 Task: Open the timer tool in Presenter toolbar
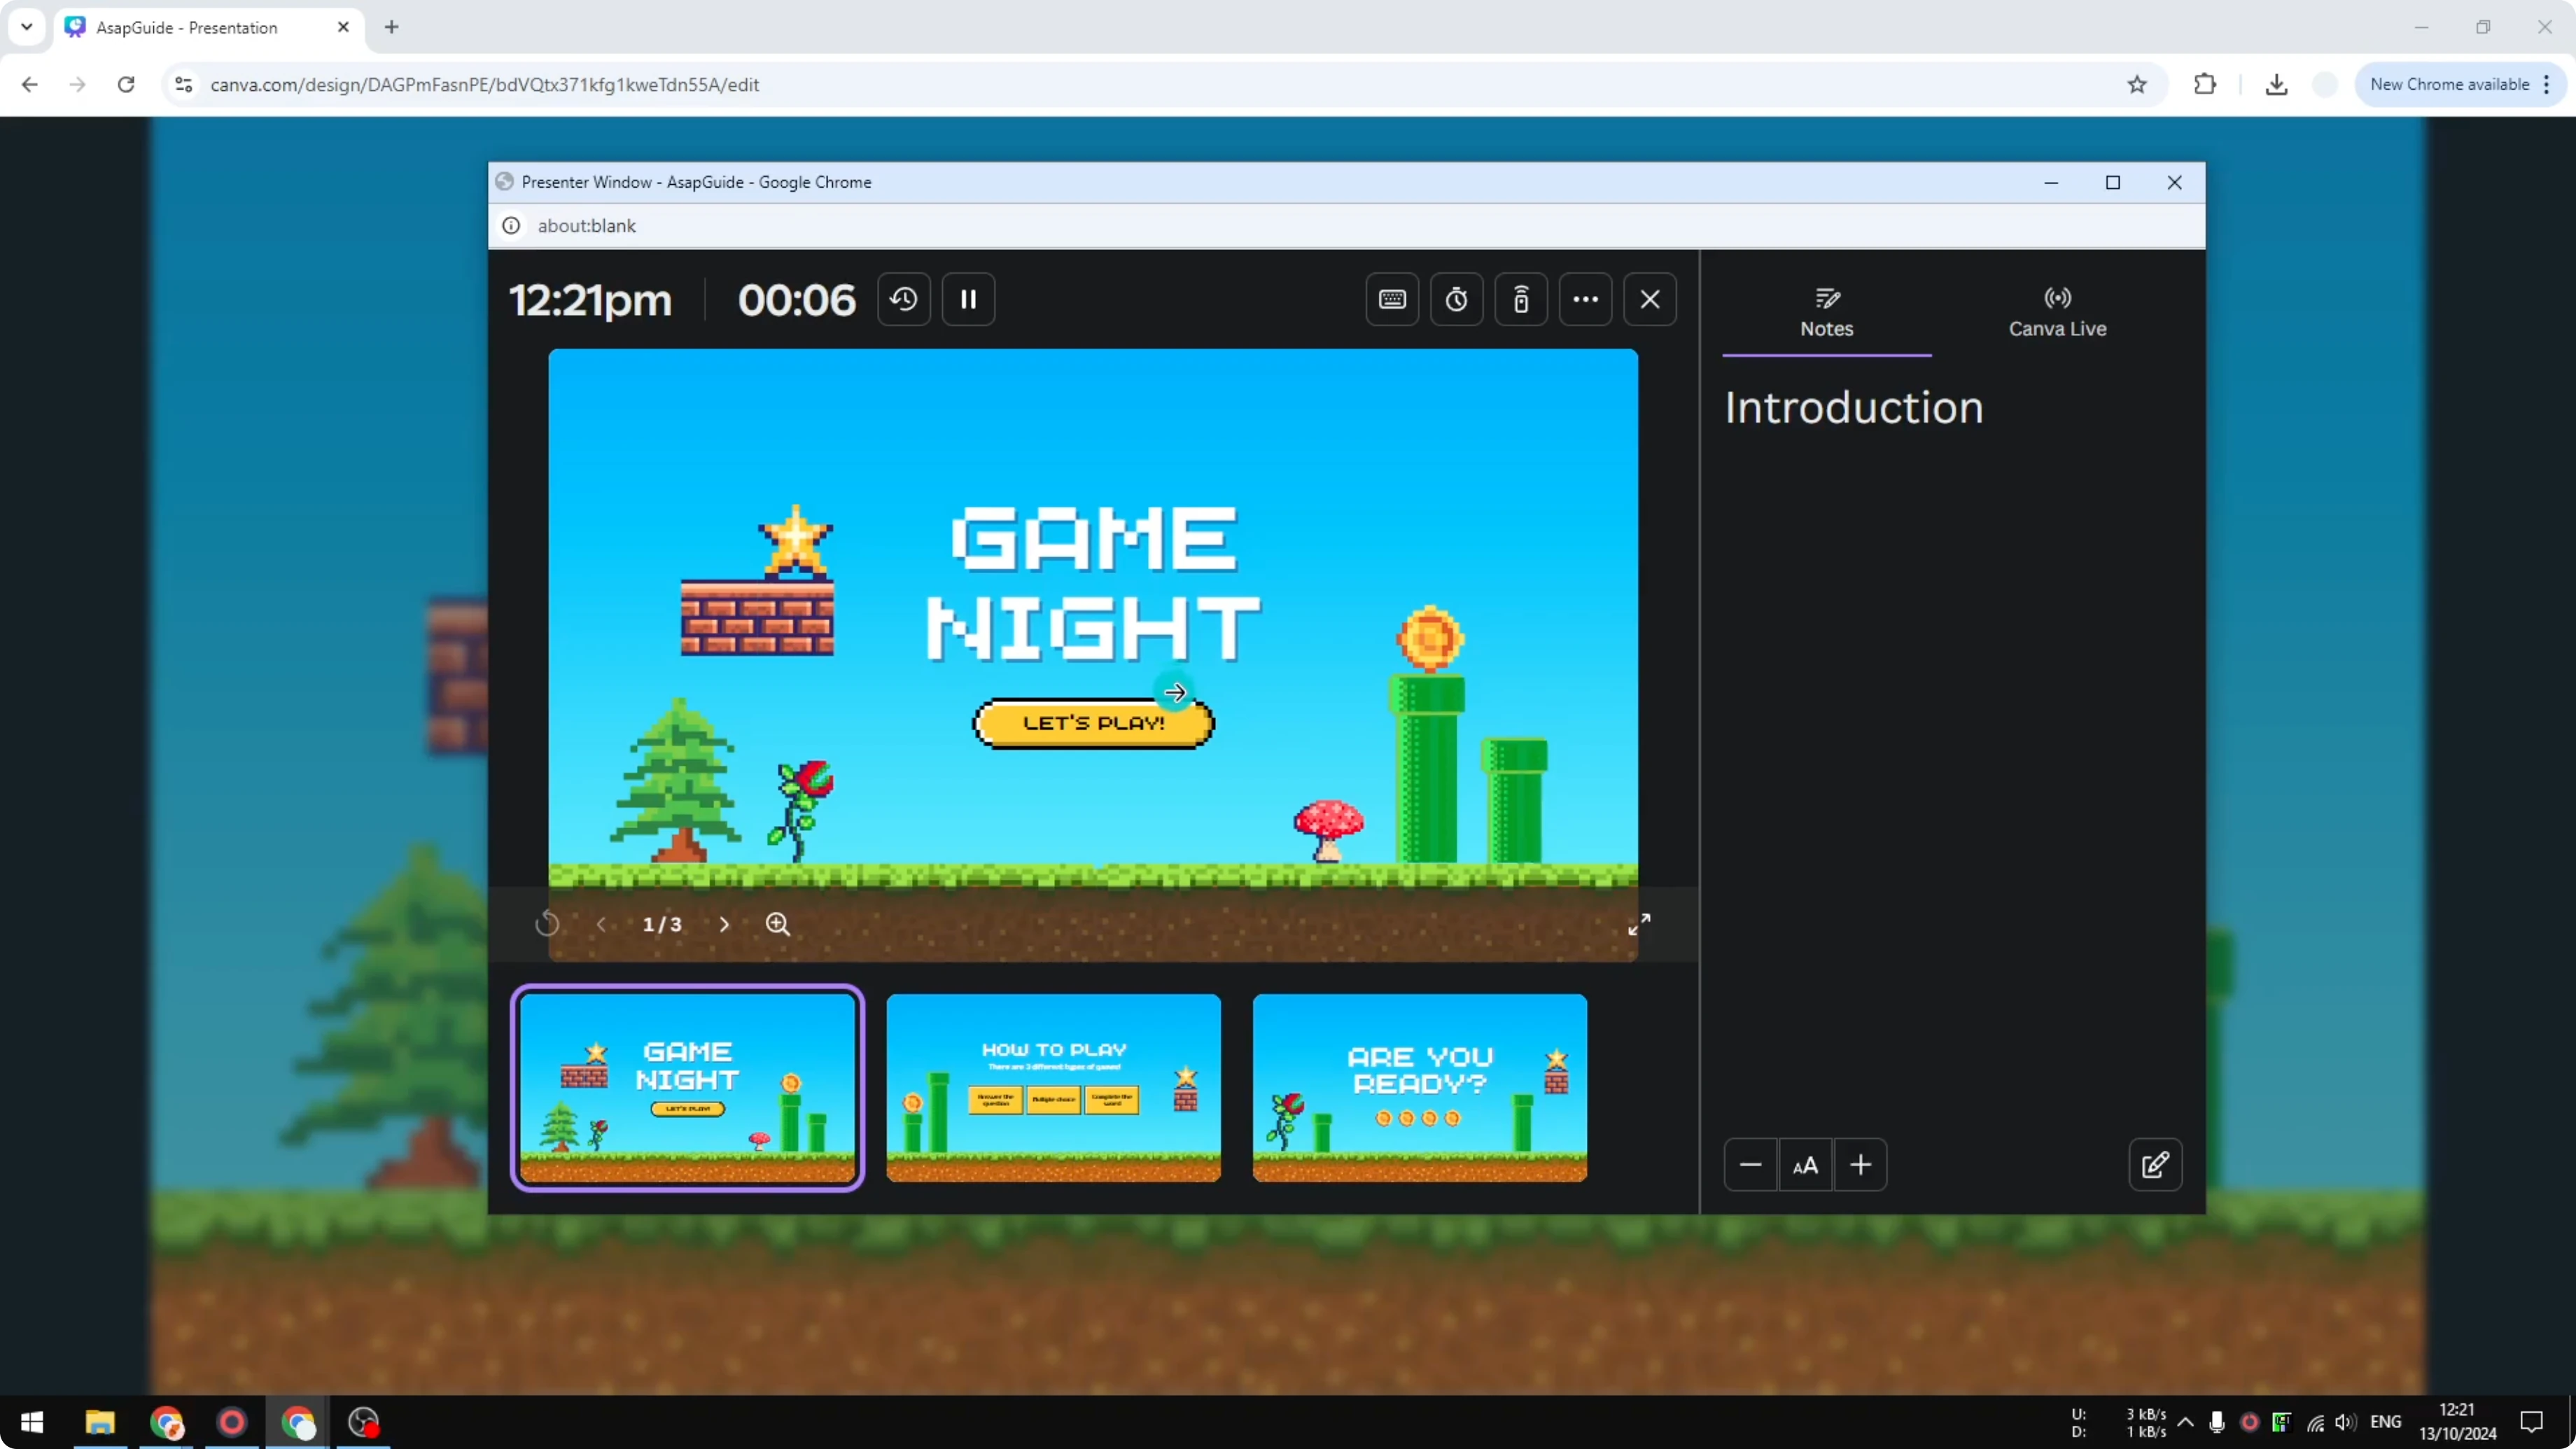click(1456, 299)
